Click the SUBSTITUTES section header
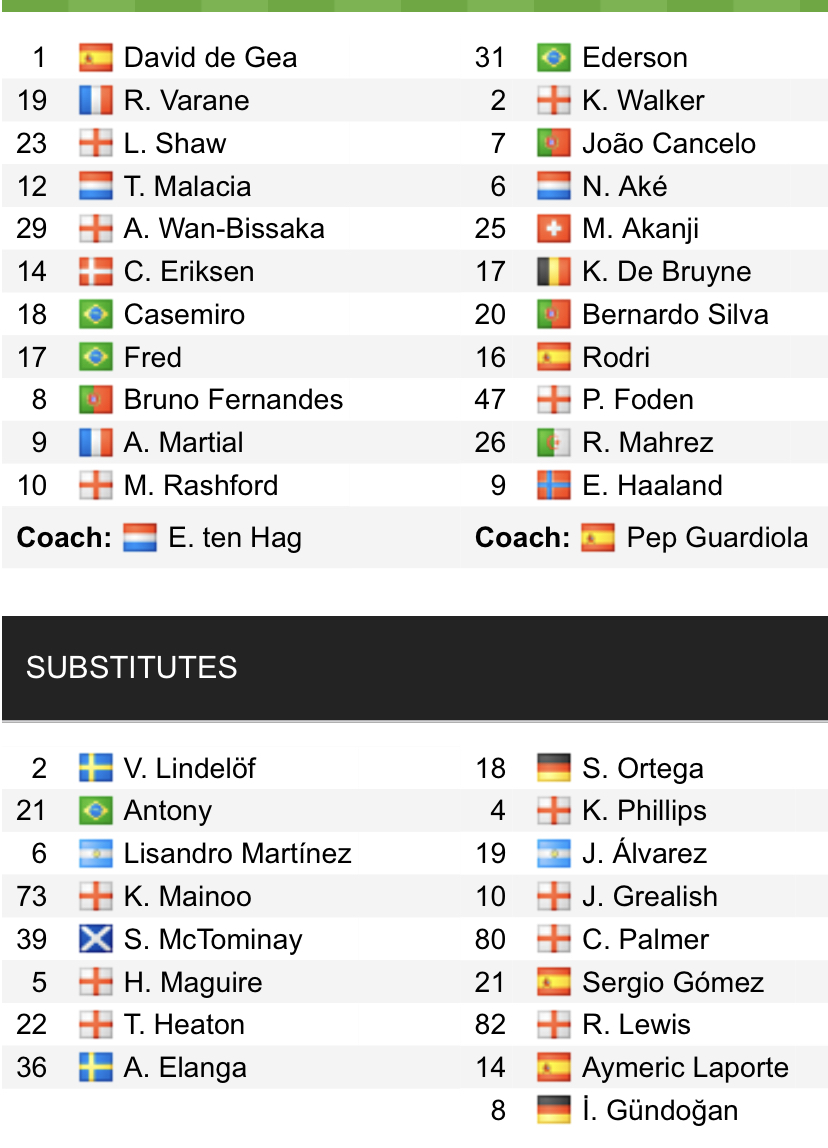 132,668
